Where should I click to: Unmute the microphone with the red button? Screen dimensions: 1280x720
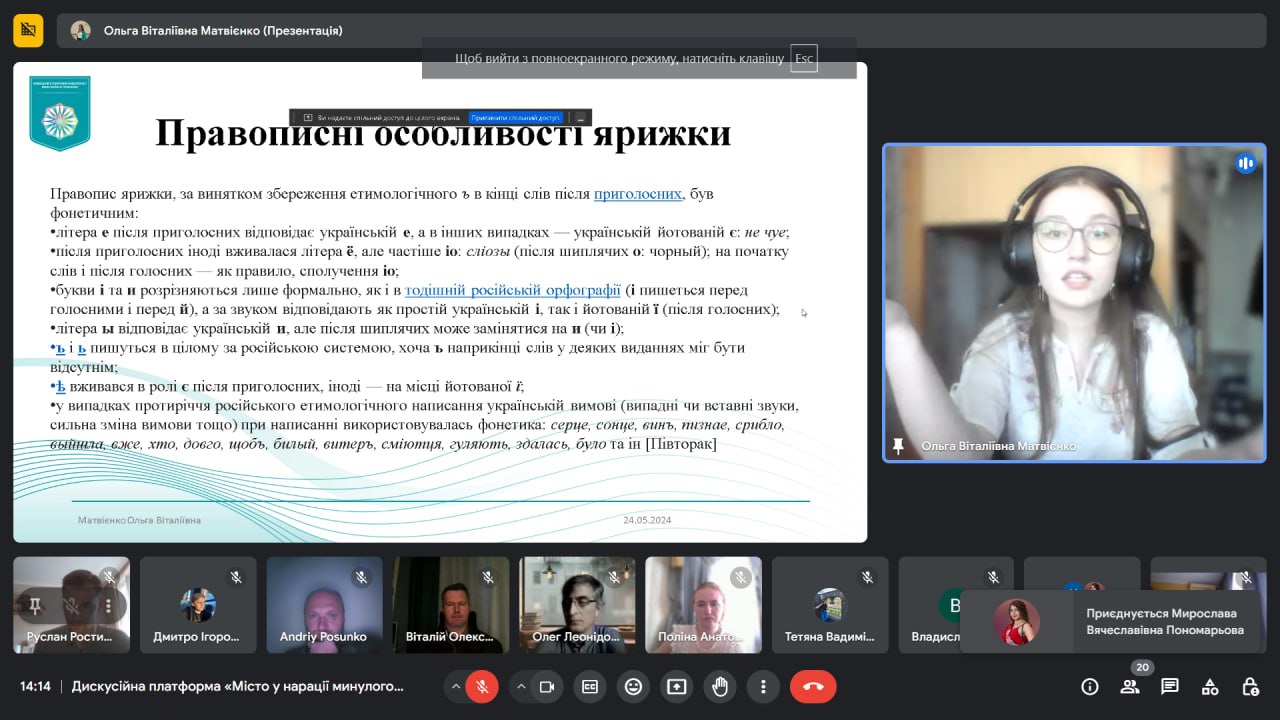point(481,686)
